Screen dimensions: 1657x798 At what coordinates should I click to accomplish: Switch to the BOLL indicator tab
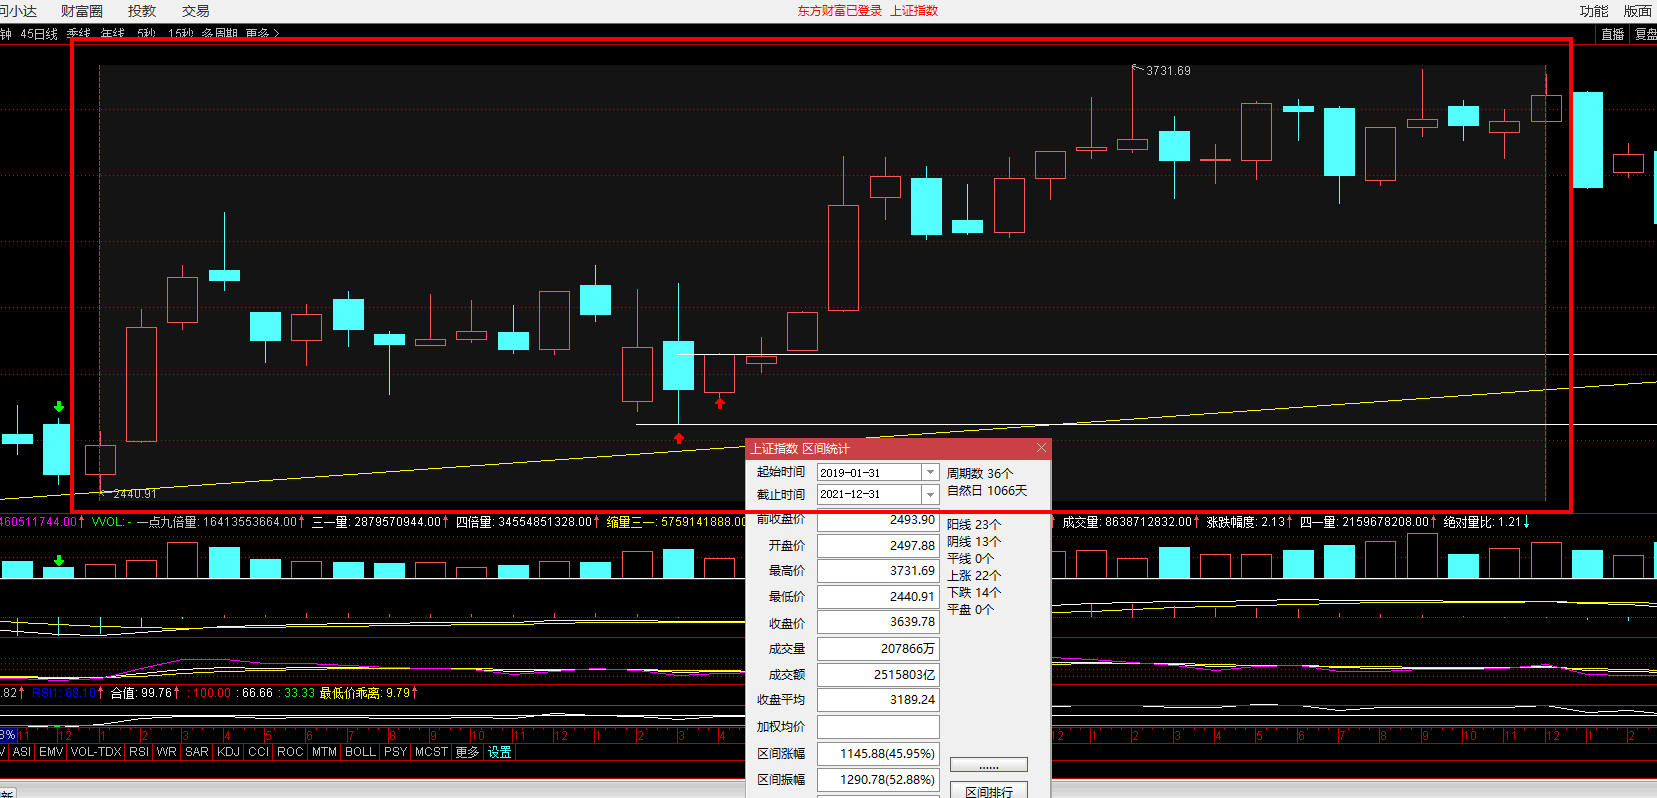[x=360, y=752]
